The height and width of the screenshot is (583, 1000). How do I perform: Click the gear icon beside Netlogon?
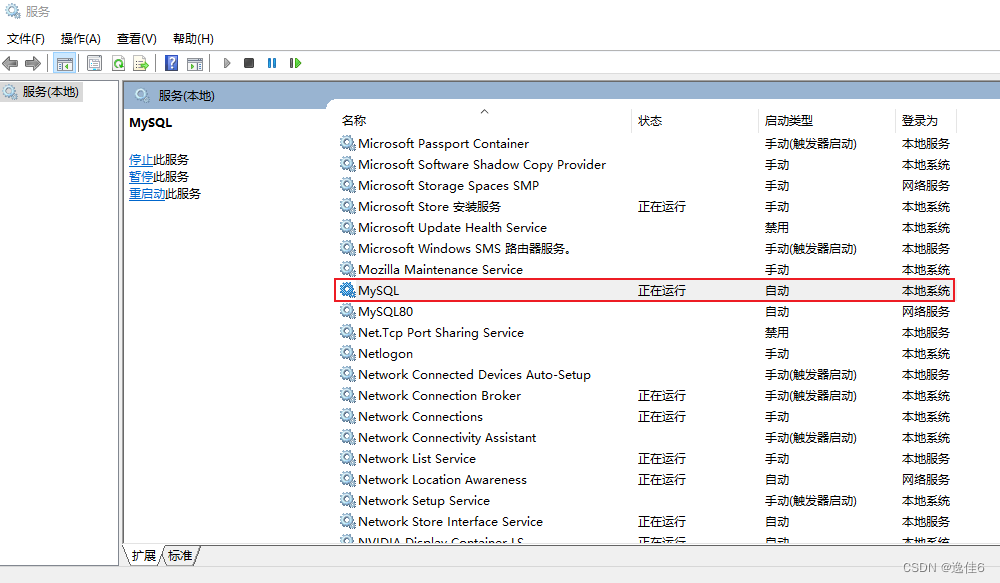click(x=348, y=353)
